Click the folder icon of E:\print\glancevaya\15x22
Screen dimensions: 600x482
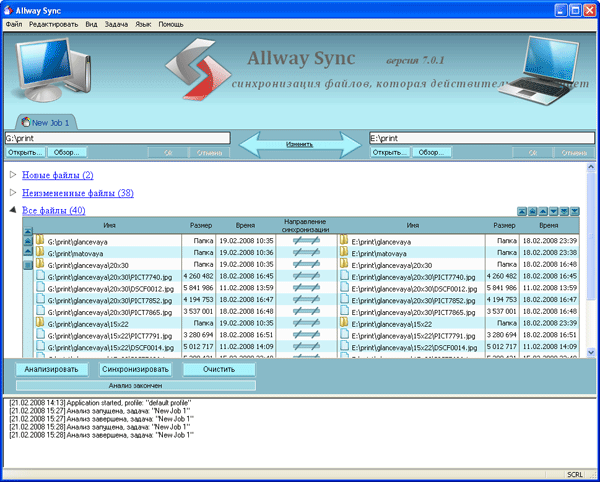(x=344, y=323)
